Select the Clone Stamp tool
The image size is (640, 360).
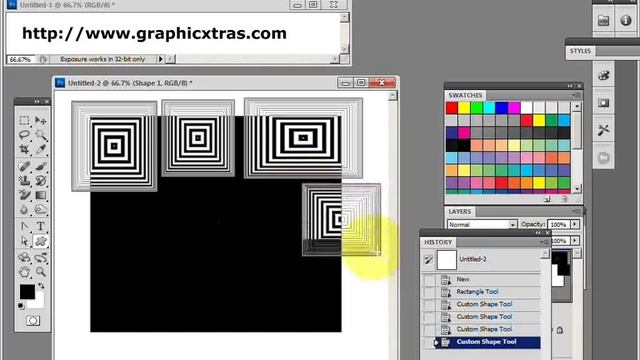(24, 180)
